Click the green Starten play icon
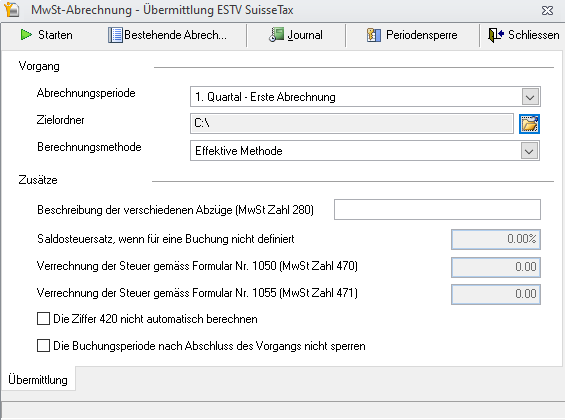 pos(26,35)
